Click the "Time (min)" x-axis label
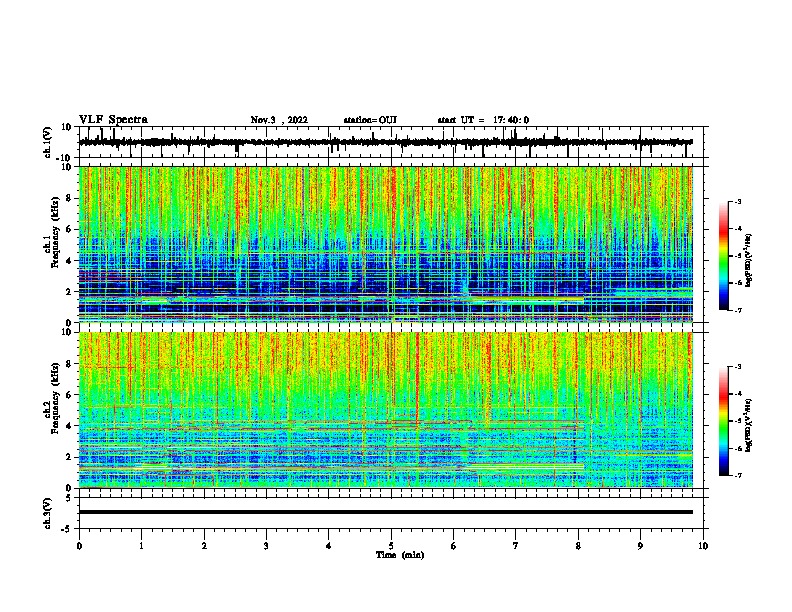The image size is (792, 612). pos(400,555)
